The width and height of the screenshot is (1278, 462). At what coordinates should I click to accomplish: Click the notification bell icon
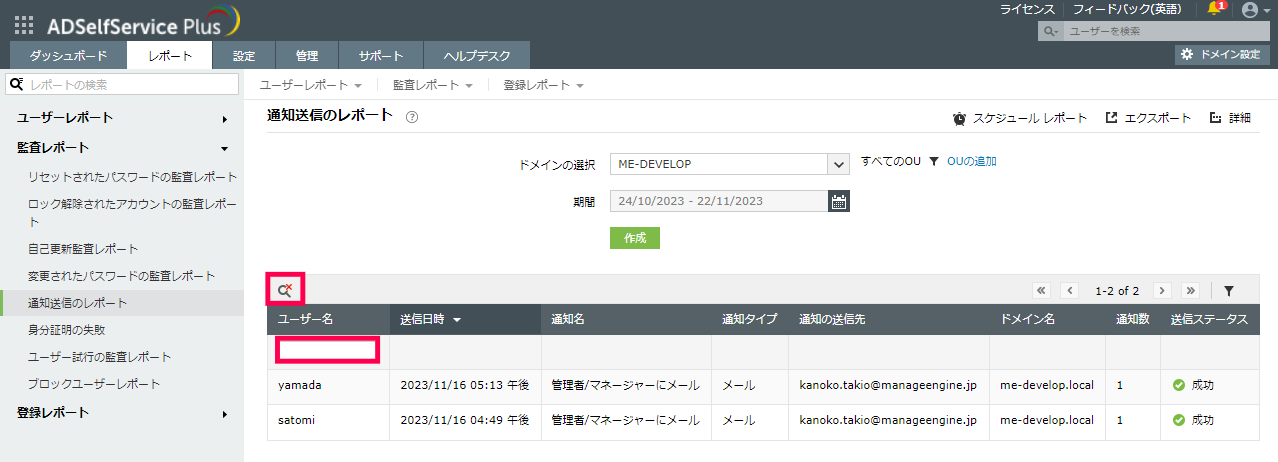(1215, 9)
